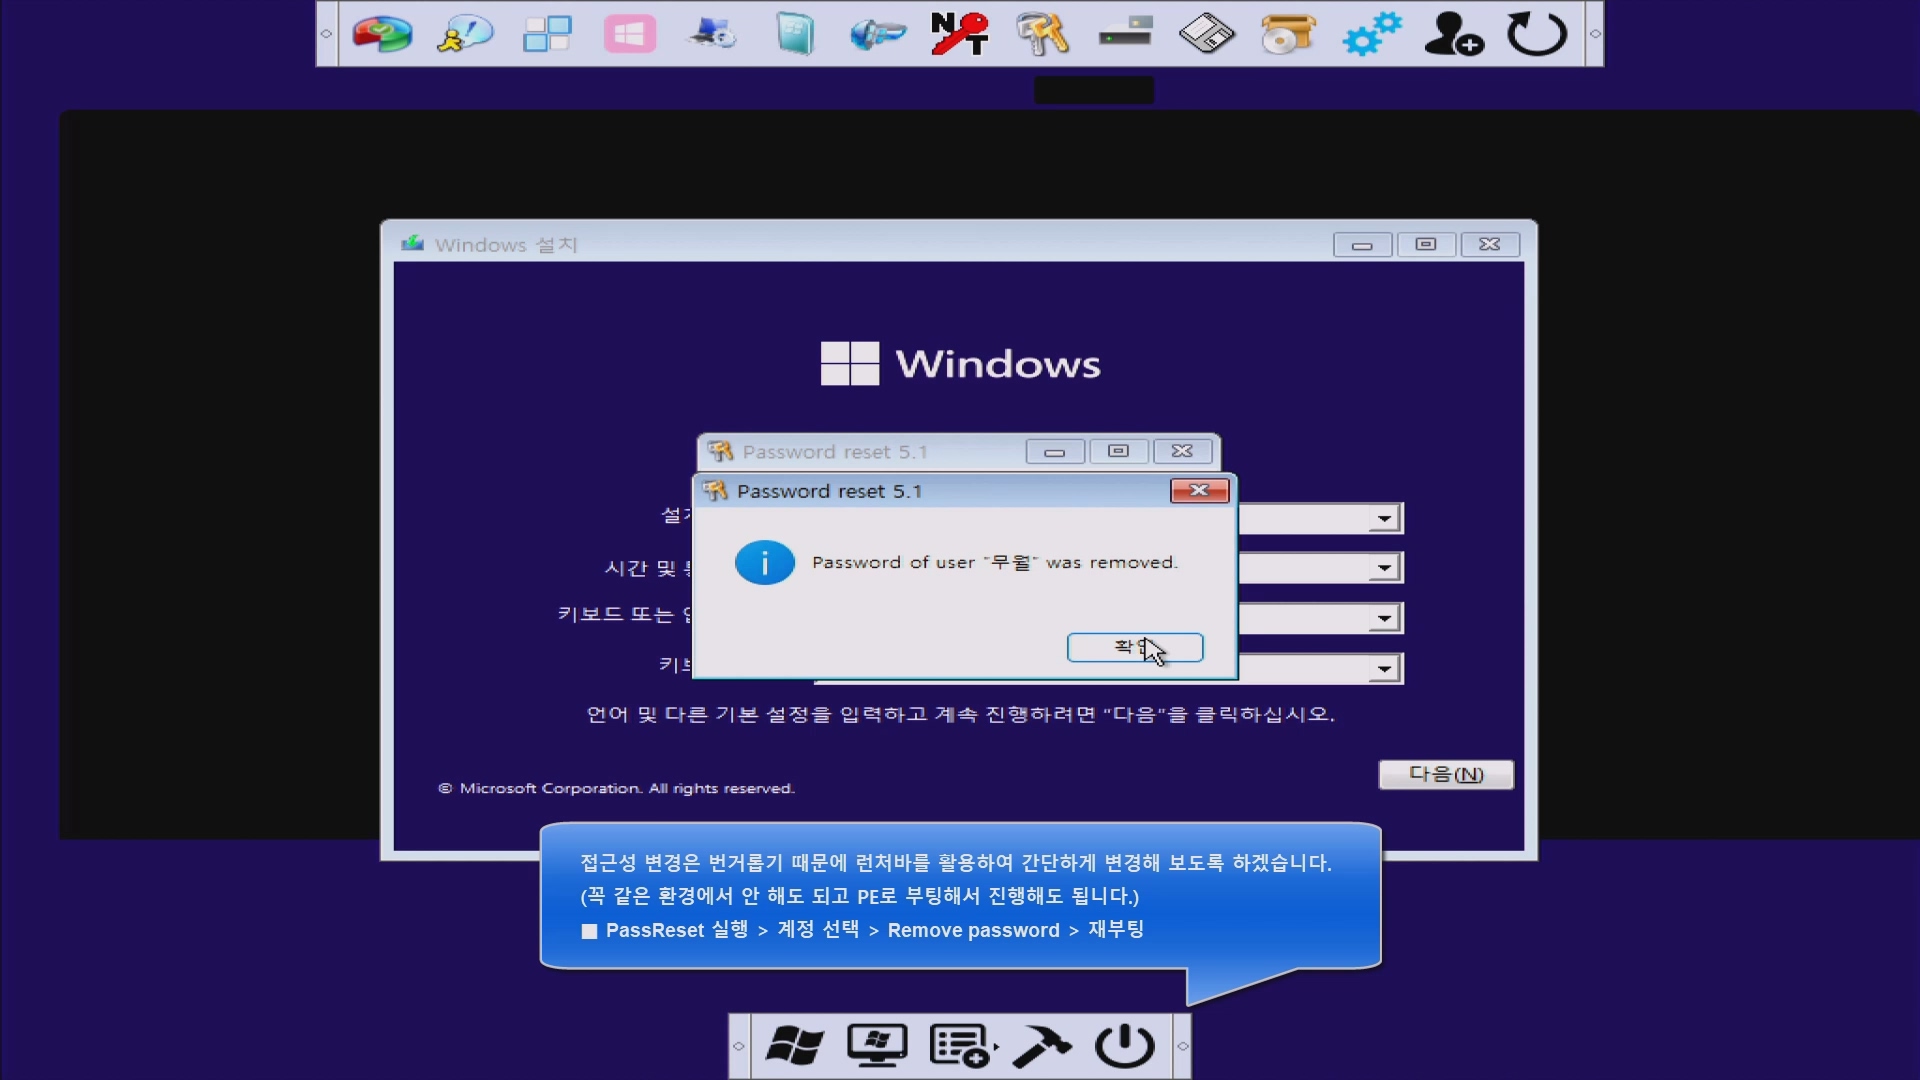Click the blue gears settings icon

[x=1371, y=34]
